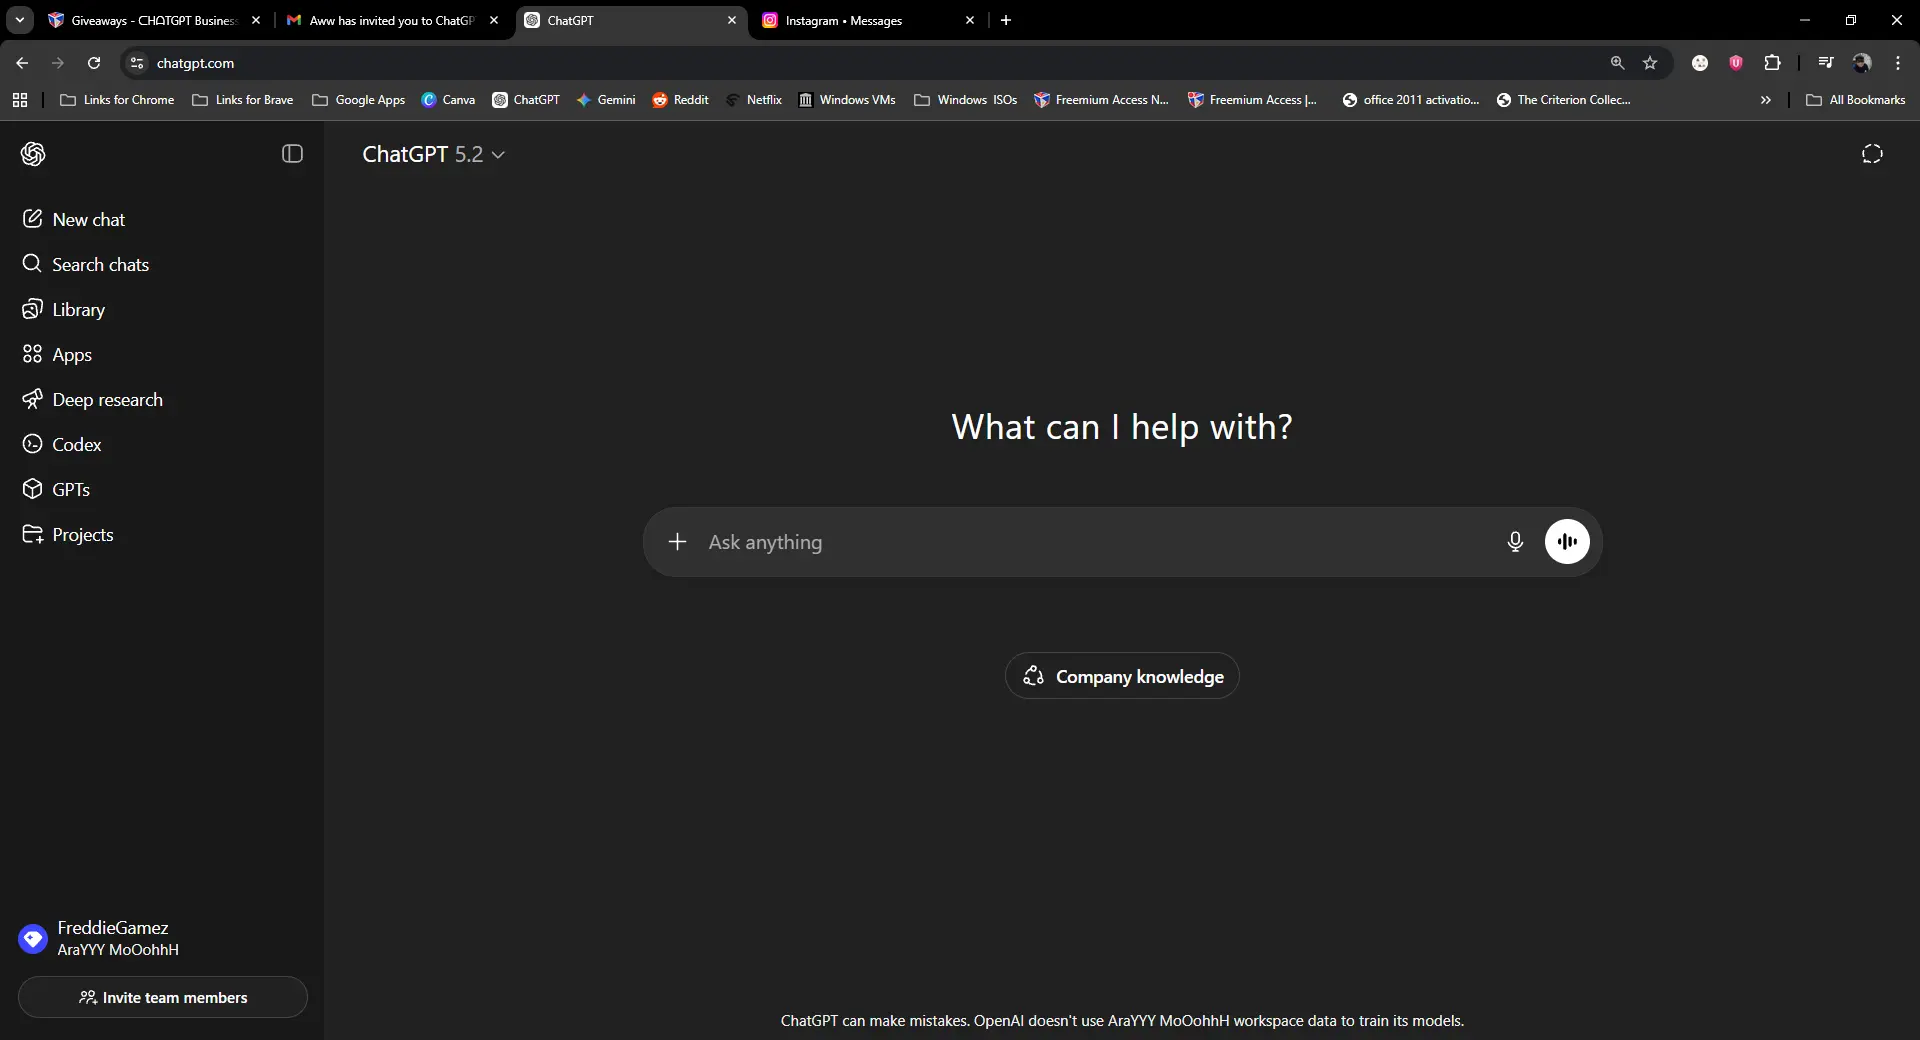This screenshot has height=1040, width=1920.
Task: Click Invite team members button
Action: tap(163, 997)
